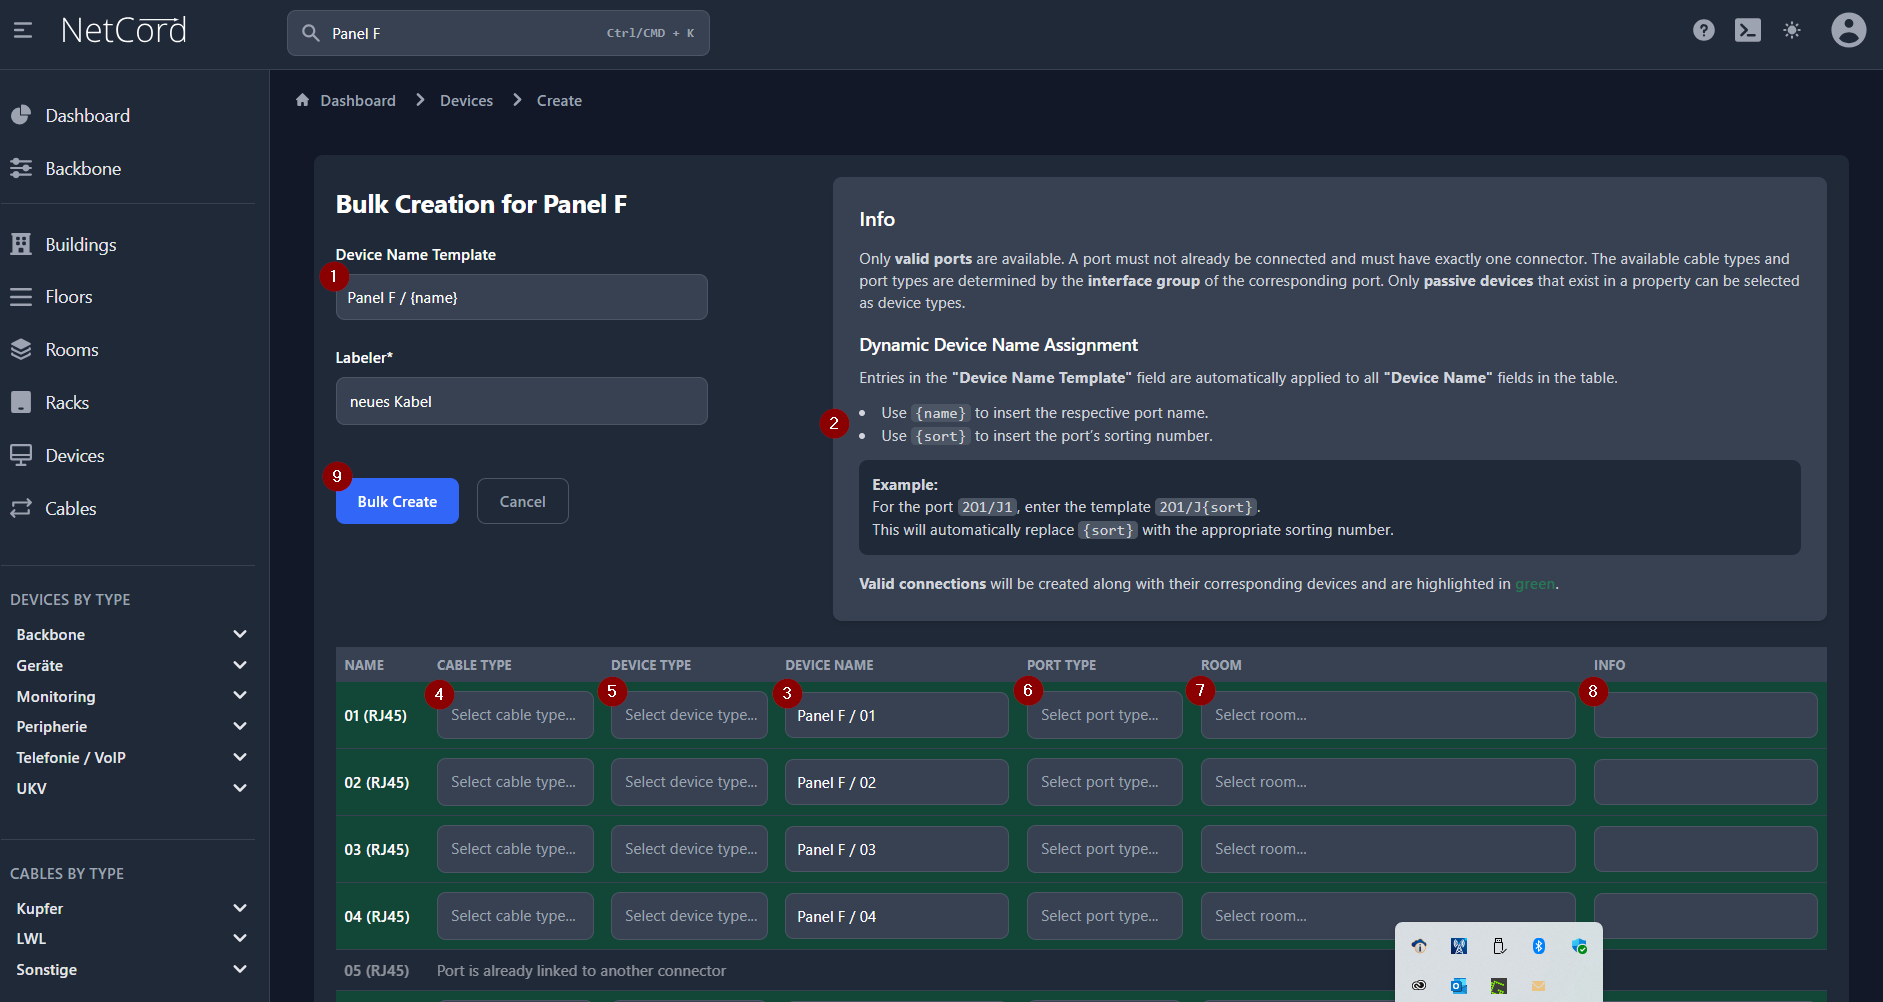The height and width of the screenshot is (1002, 1883).
Task: Click the Device Name Template field
Action: (521, 298)
